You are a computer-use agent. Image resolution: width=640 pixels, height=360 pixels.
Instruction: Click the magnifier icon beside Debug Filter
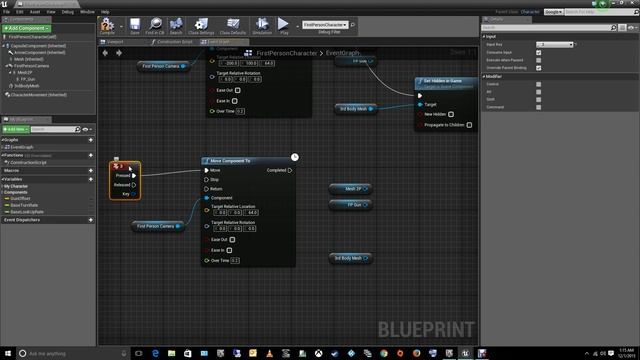353,25
